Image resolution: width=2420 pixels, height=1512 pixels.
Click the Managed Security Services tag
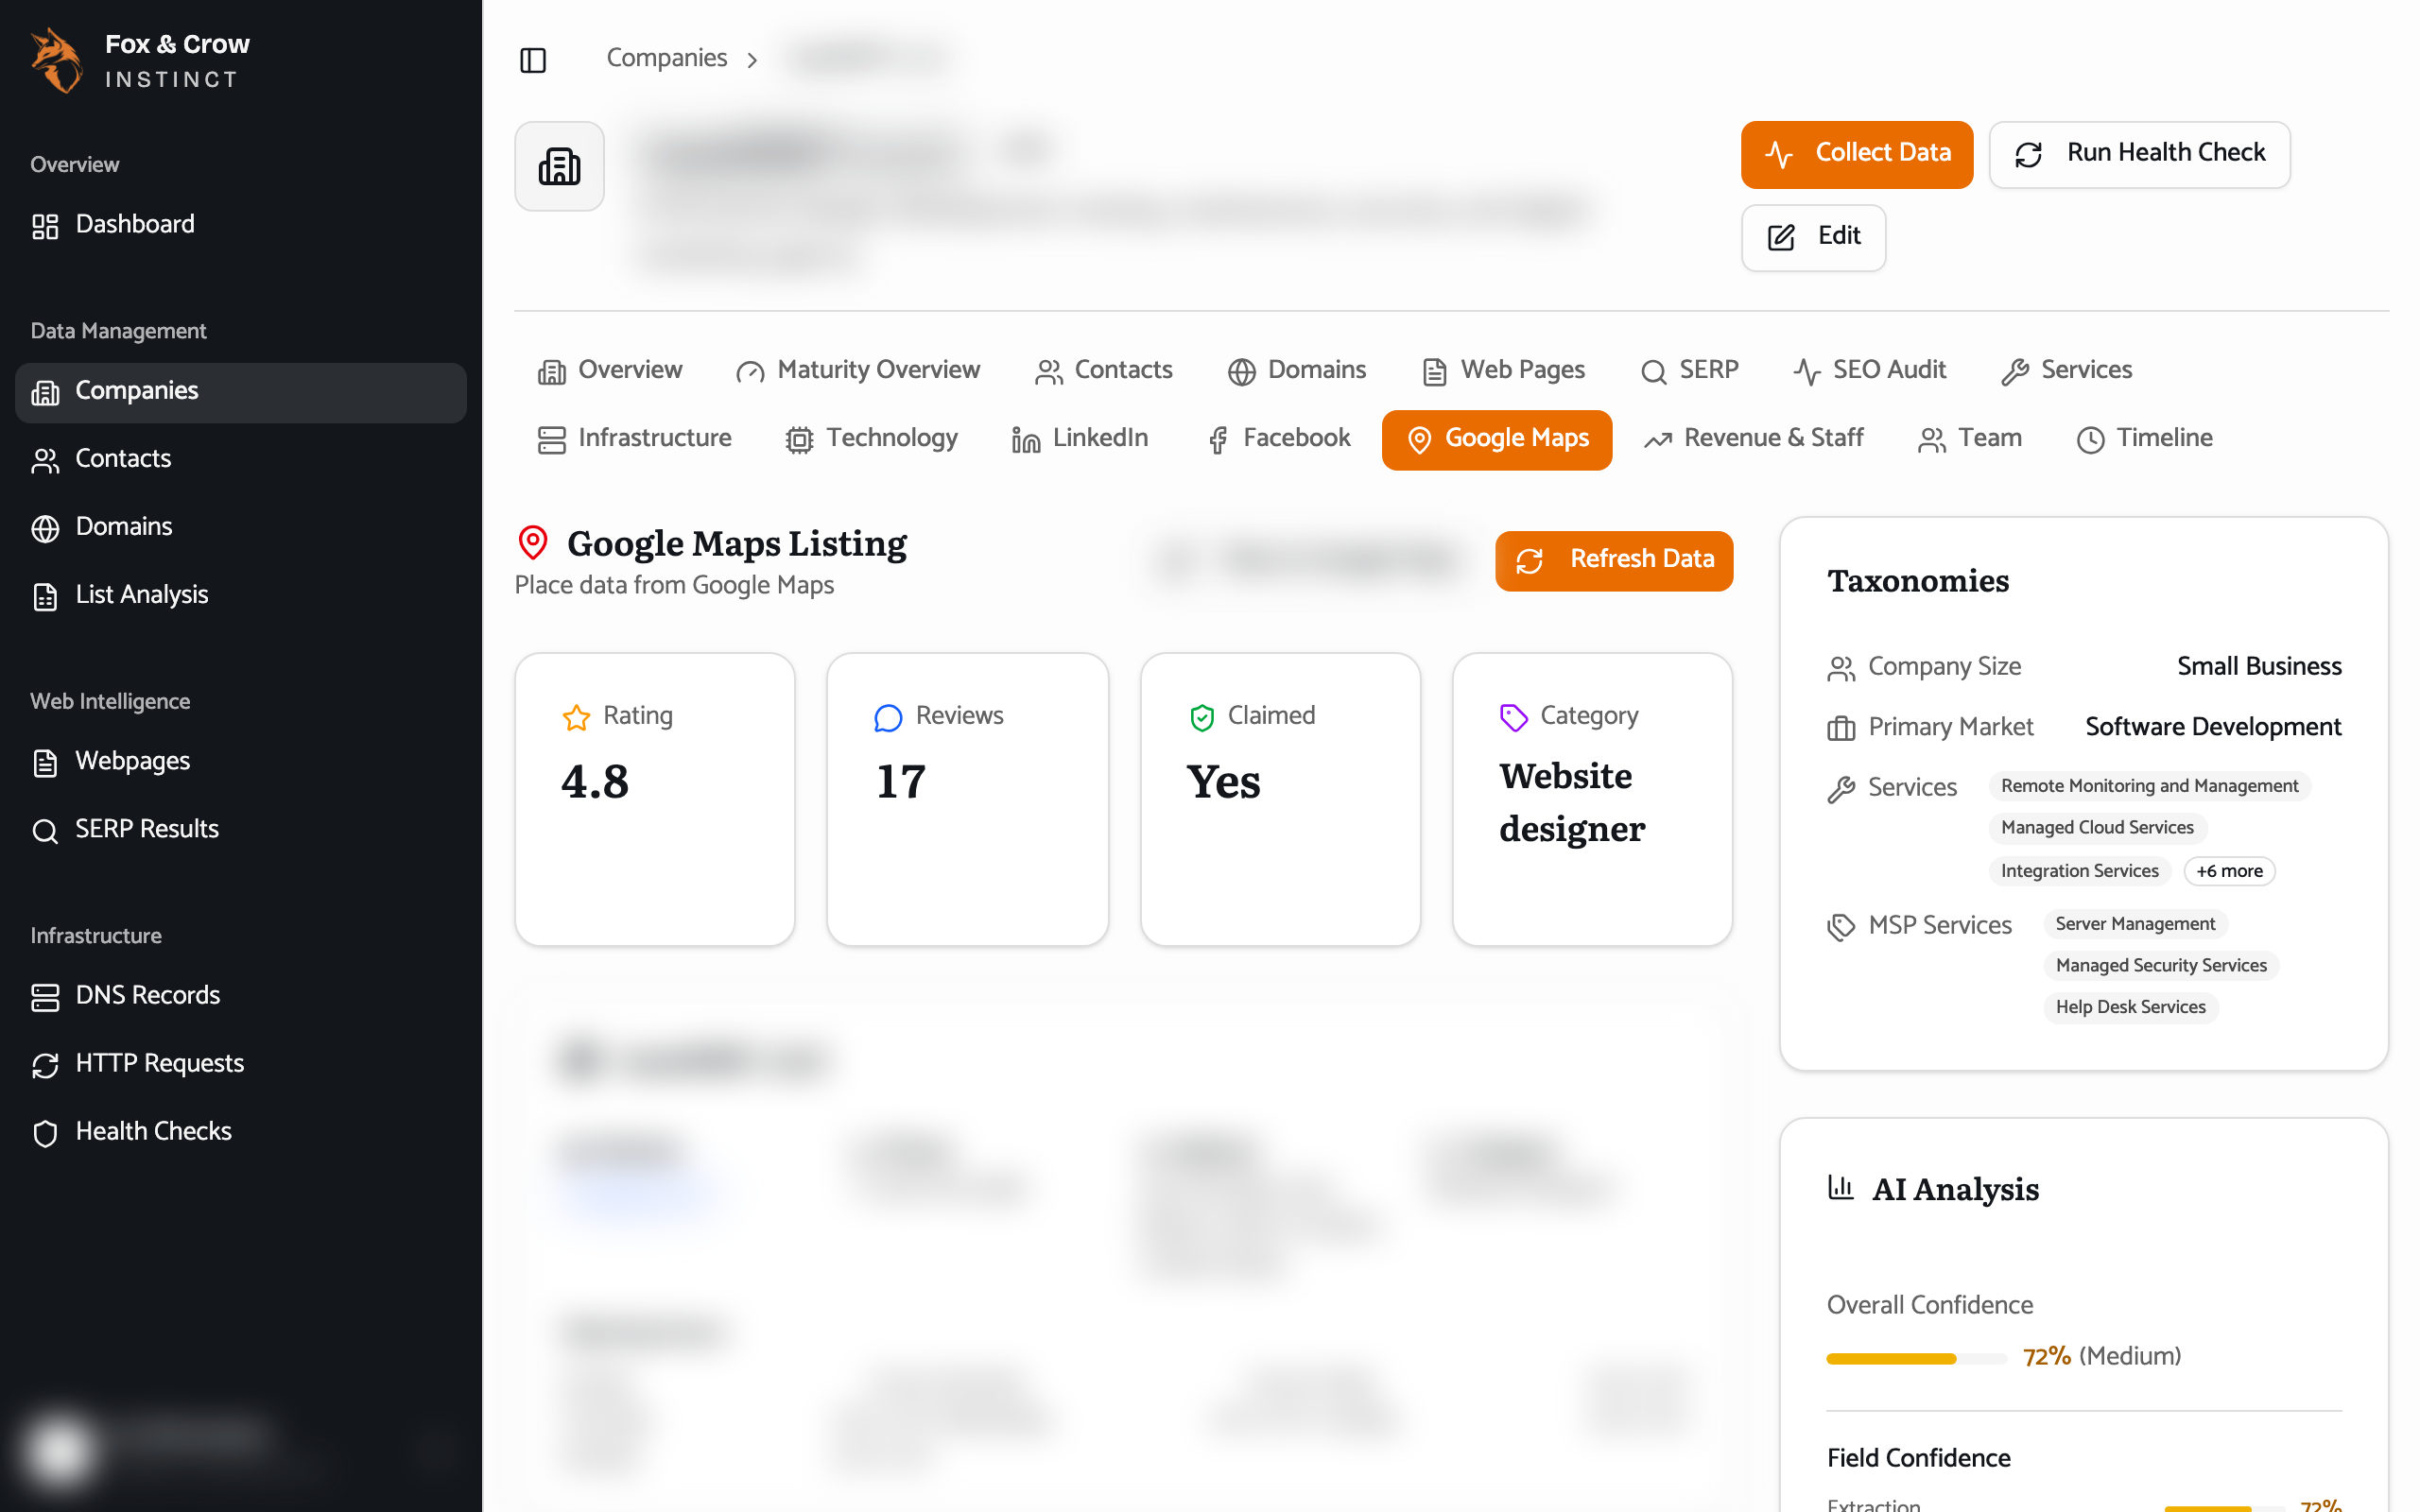2161,966
